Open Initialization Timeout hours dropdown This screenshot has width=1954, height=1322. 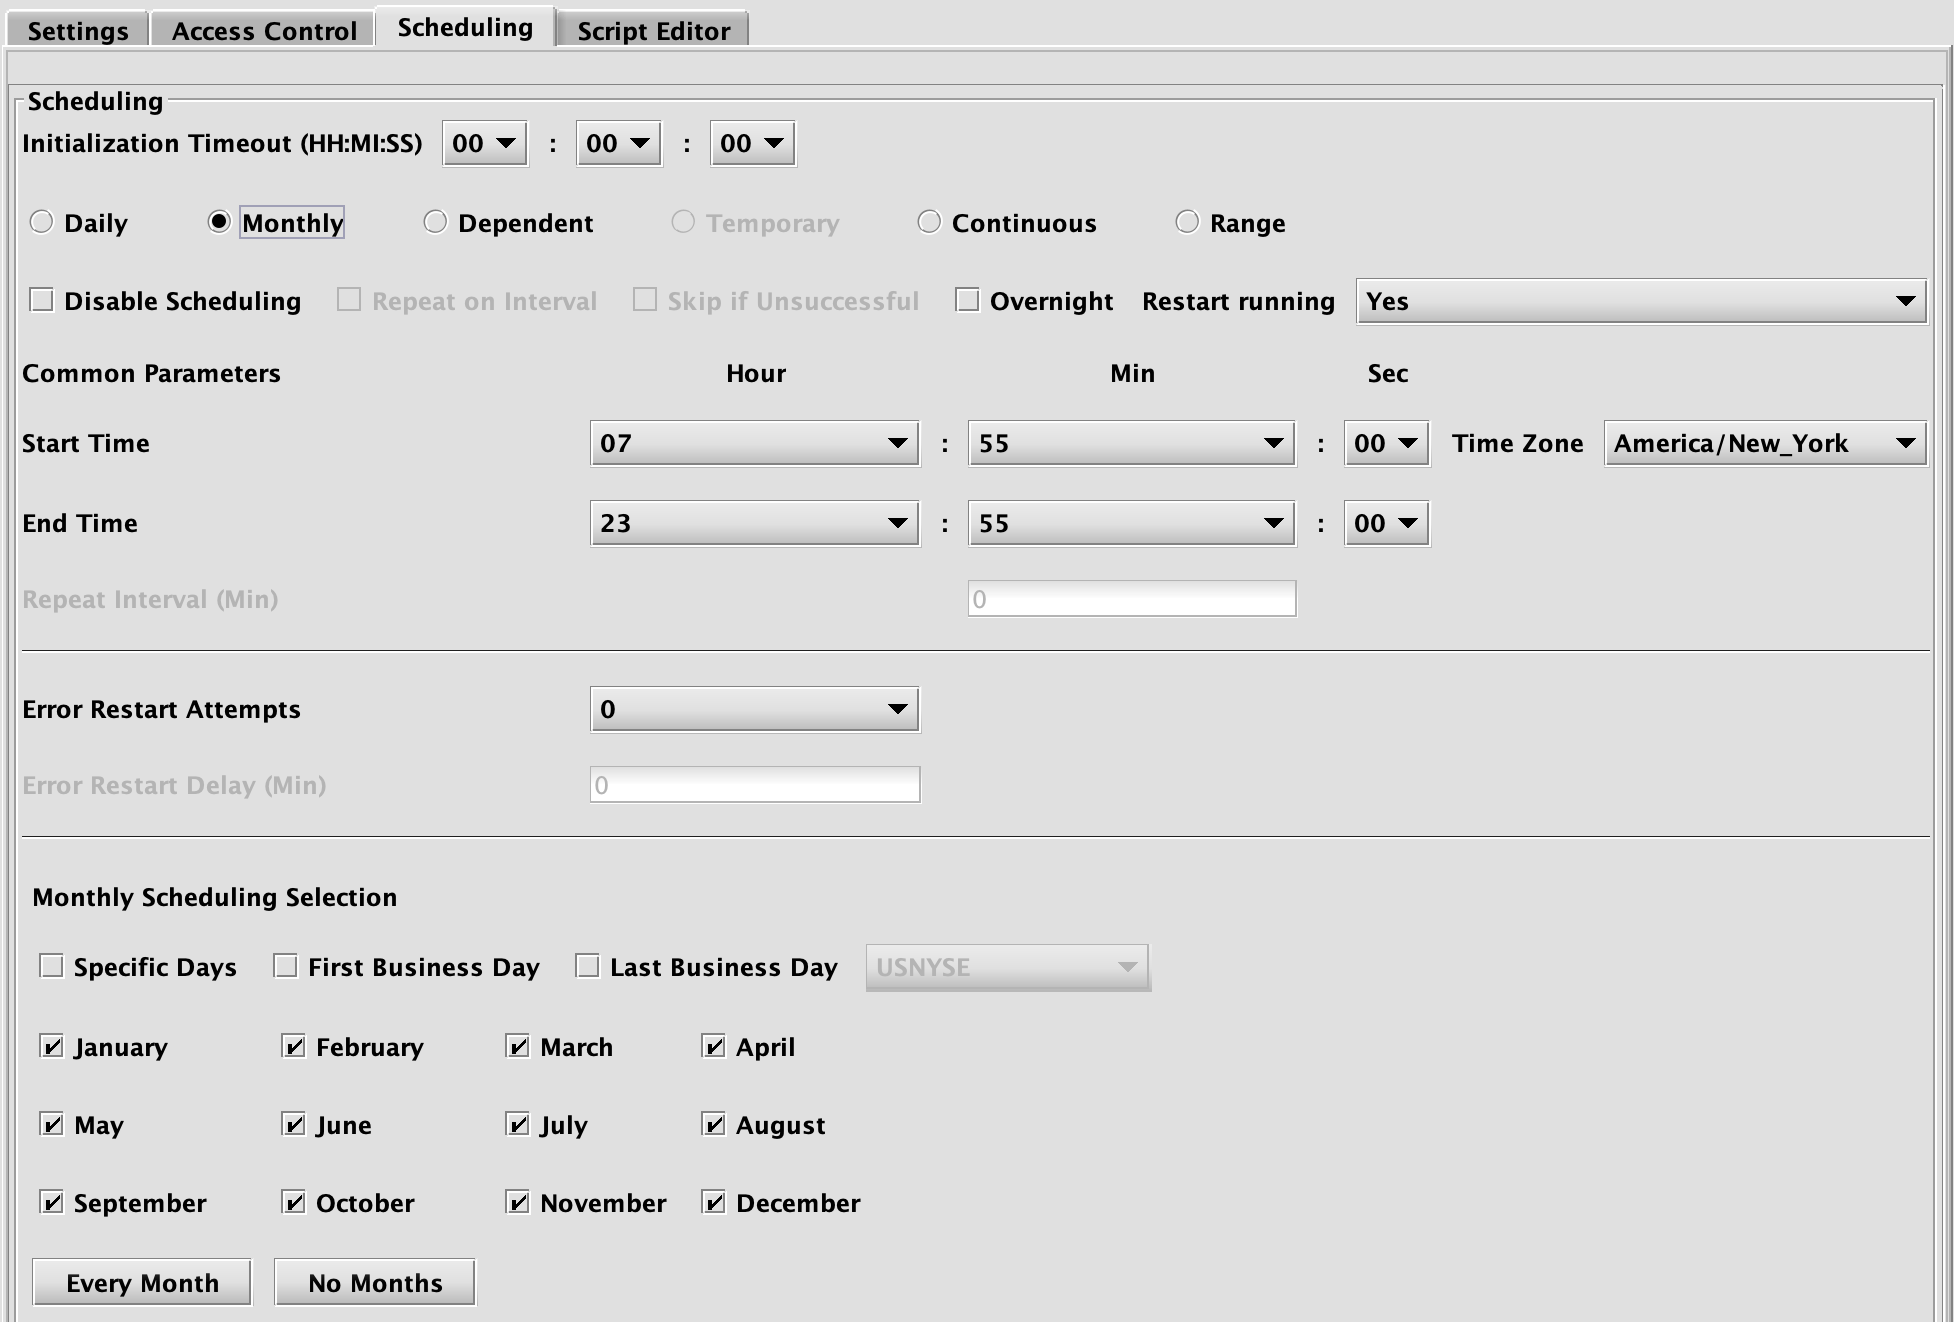click(x=484, y=143)
